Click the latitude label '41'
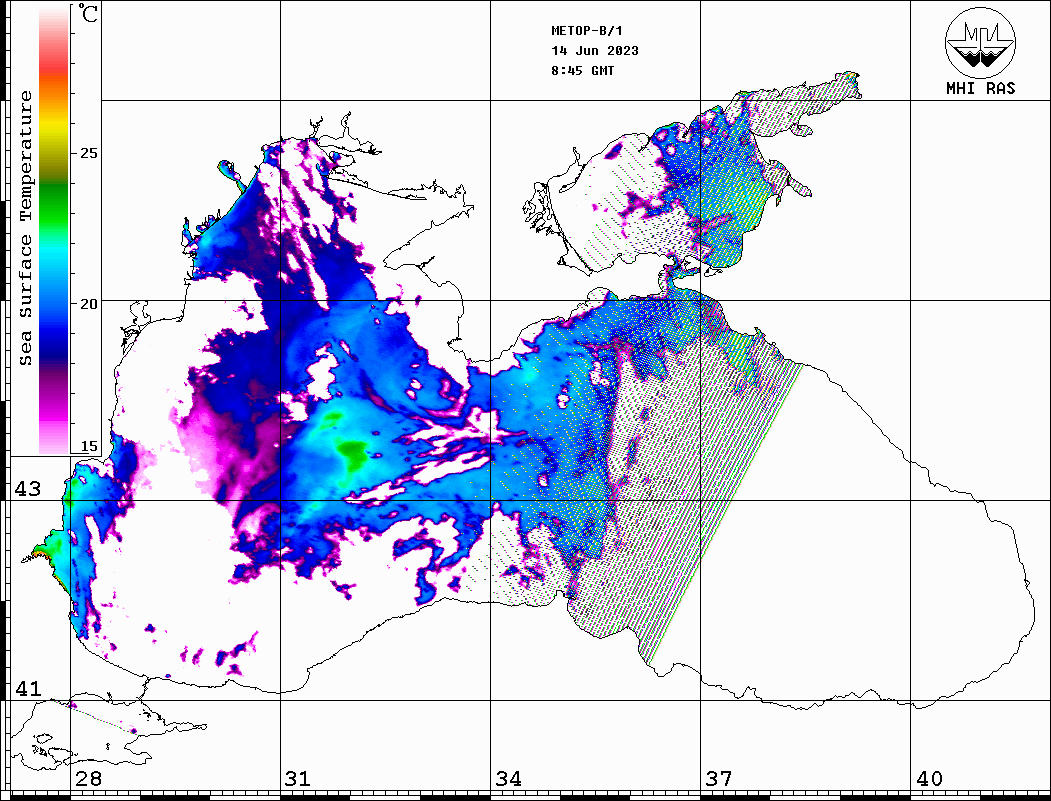The image size is (1051, 801). 28,688
